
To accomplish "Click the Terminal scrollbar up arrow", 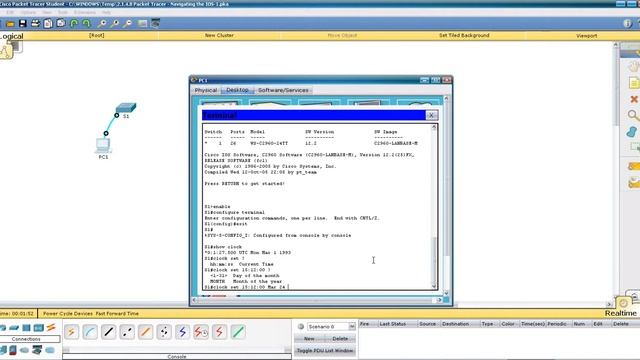I will pyautogui.click(x=434, y=127).
